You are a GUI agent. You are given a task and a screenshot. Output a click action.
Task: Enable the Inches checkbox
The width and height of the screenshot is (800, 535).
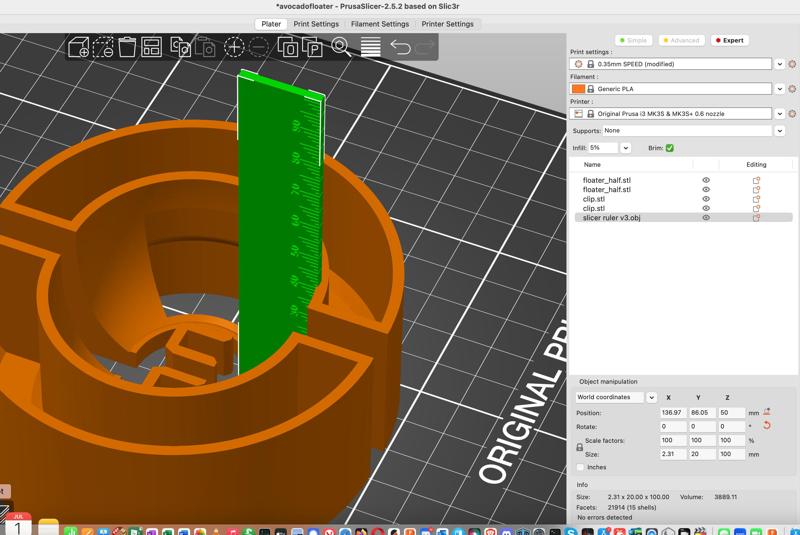pyautogui.click(x=580, y=467)
